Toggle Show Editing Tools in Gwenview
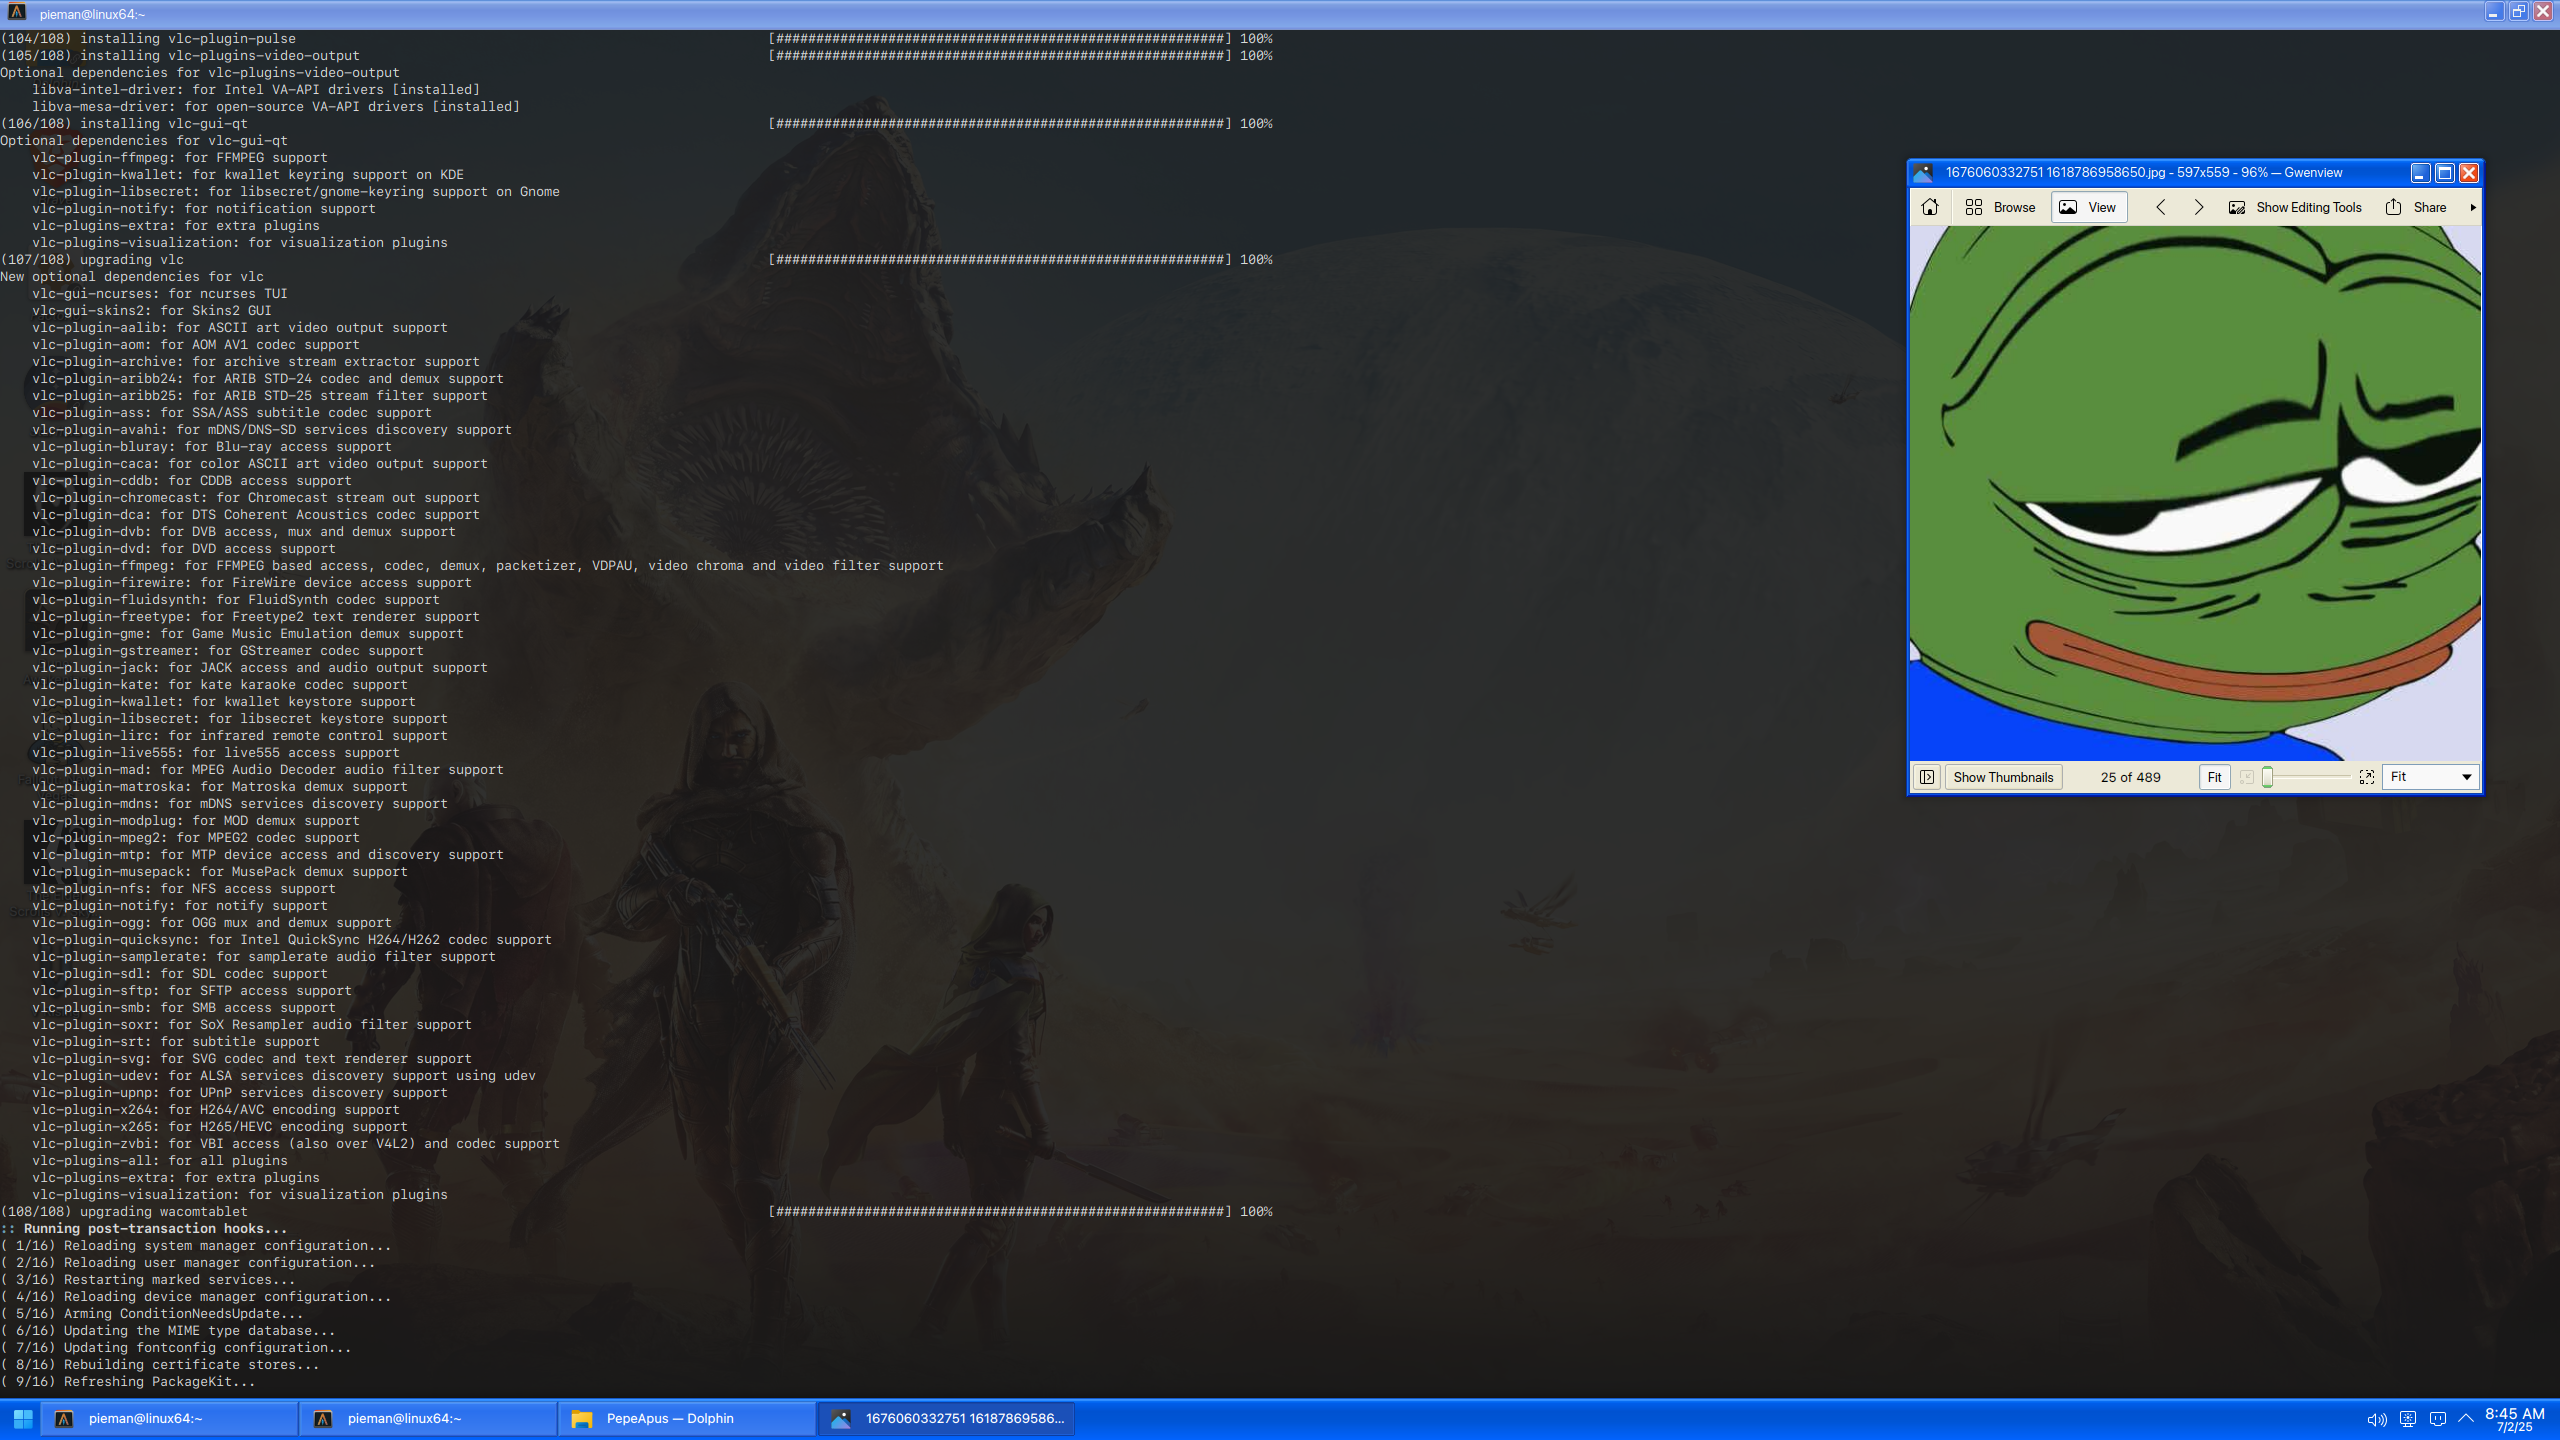The width and height of the screenshot is (2560, 1440). pyautogui.click(x=2295, y=207)
